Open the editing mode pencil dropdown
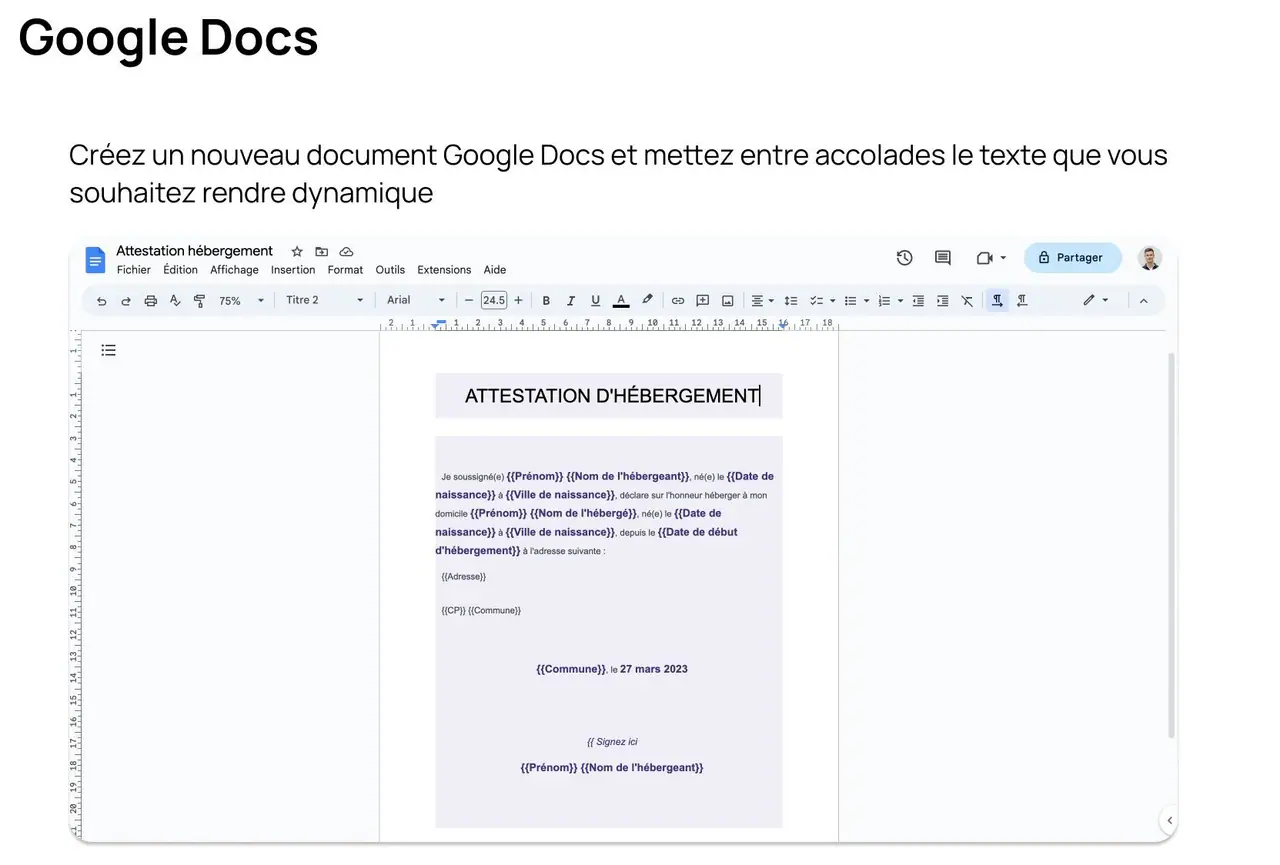Screen dimensions: 1280x865 pyautogui.click(x=1095, y=300)
